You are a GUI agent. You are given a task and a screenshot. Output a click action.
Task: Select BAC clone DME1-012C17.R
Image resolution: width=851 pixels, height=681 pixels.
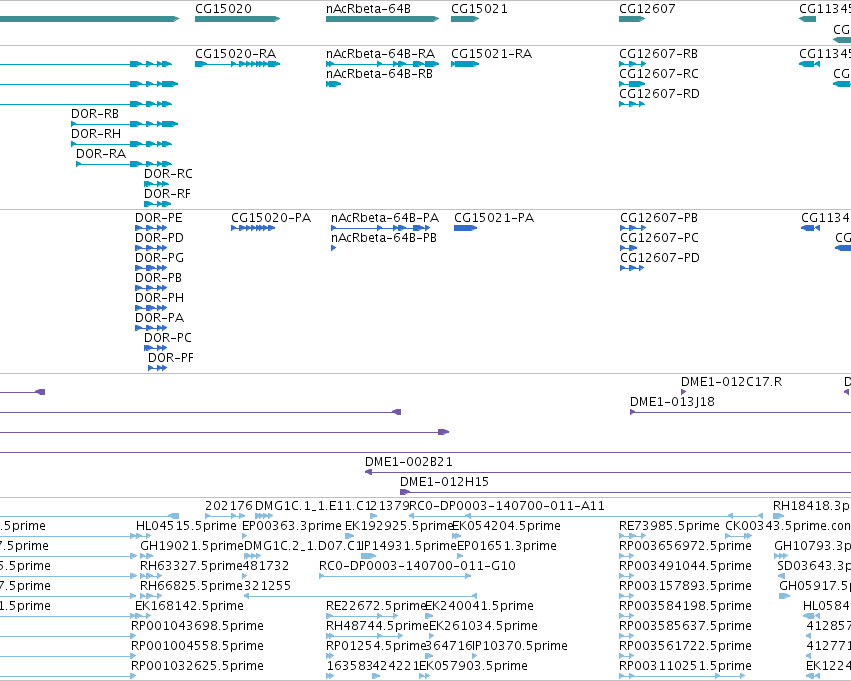[x=731, y=382]
